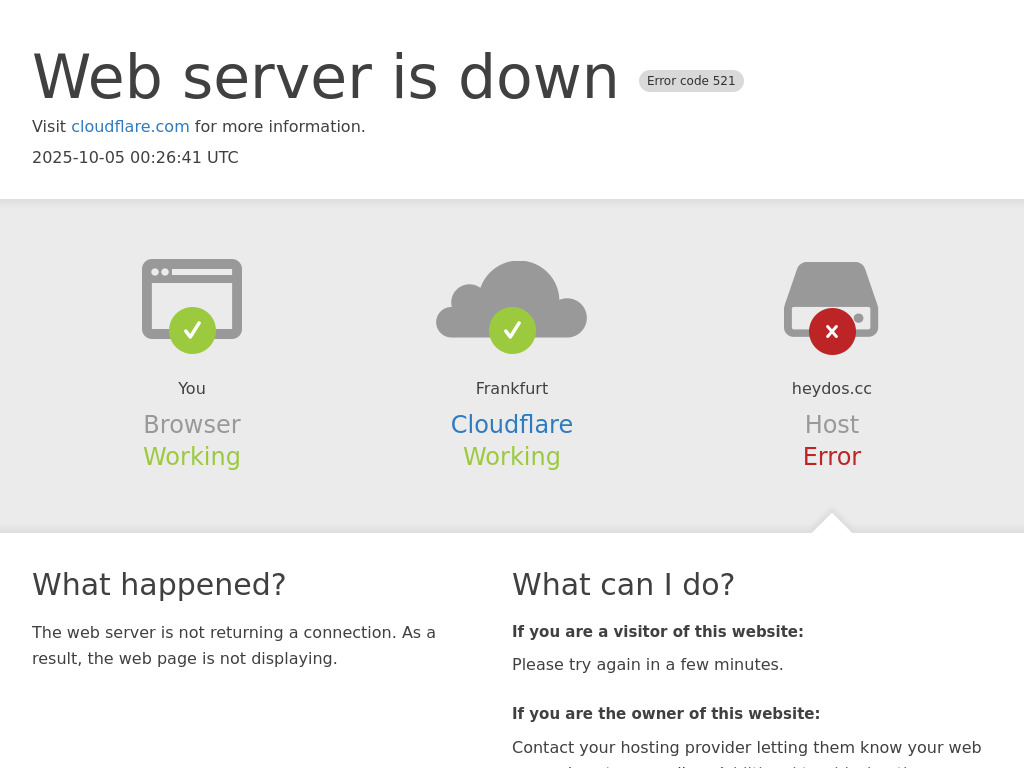Click the green checkmark on the cloud icon

tap(512, 330)
